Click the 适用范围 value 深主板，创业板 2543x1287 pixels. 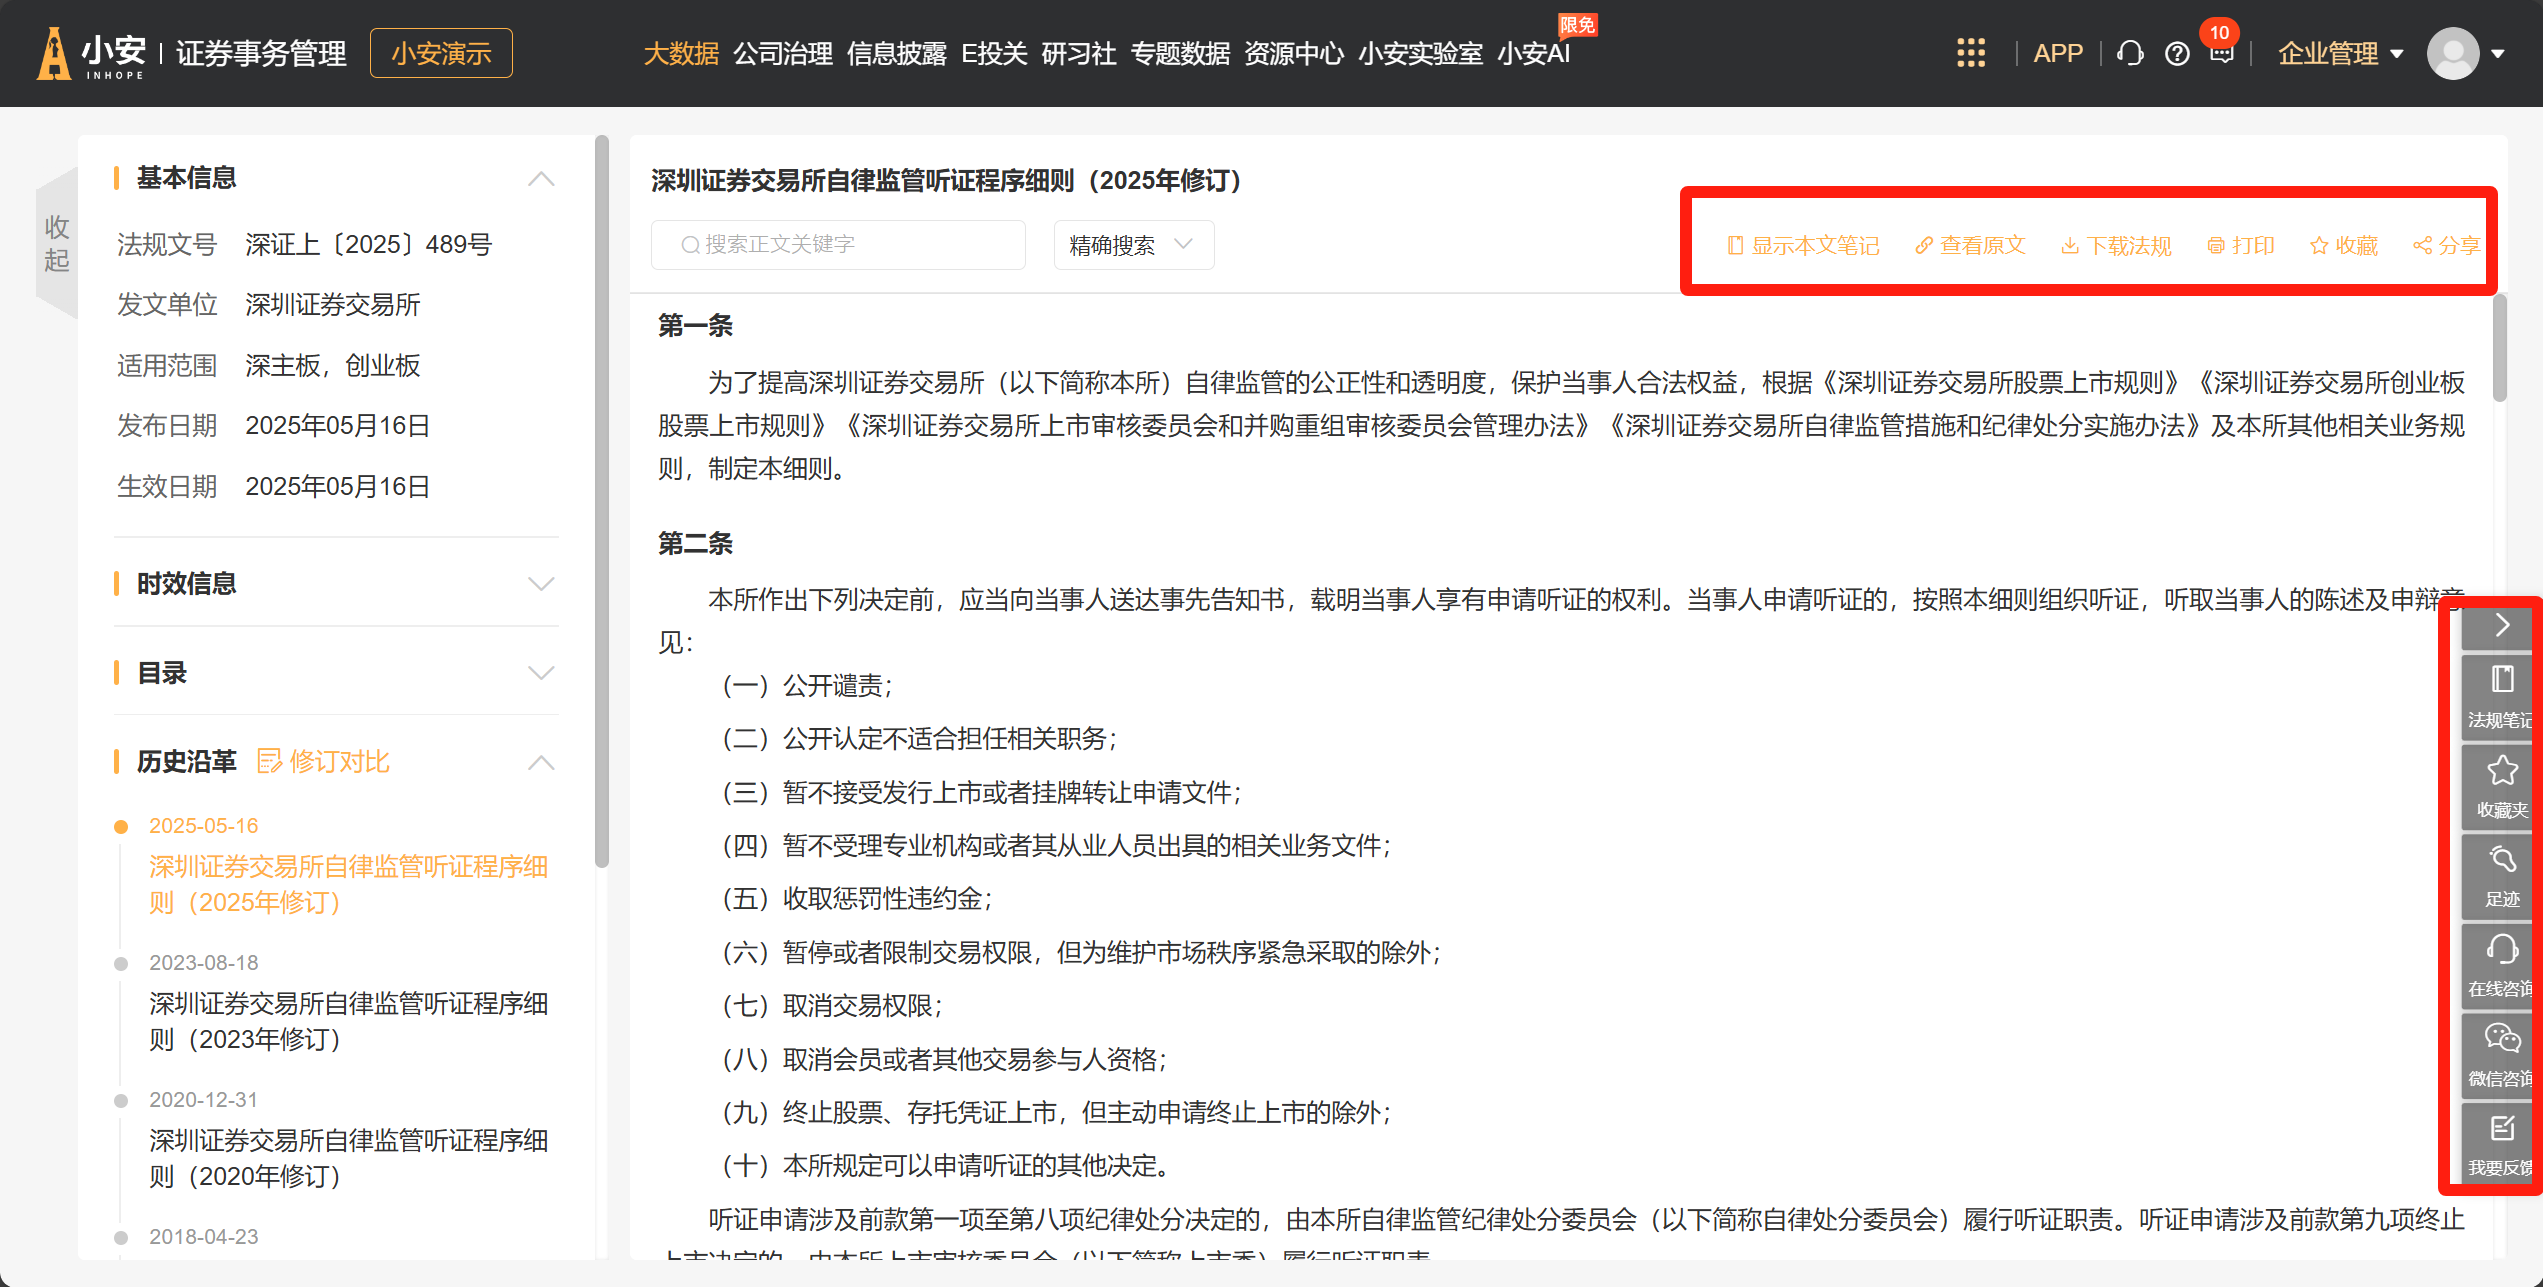tap(333, 366)
